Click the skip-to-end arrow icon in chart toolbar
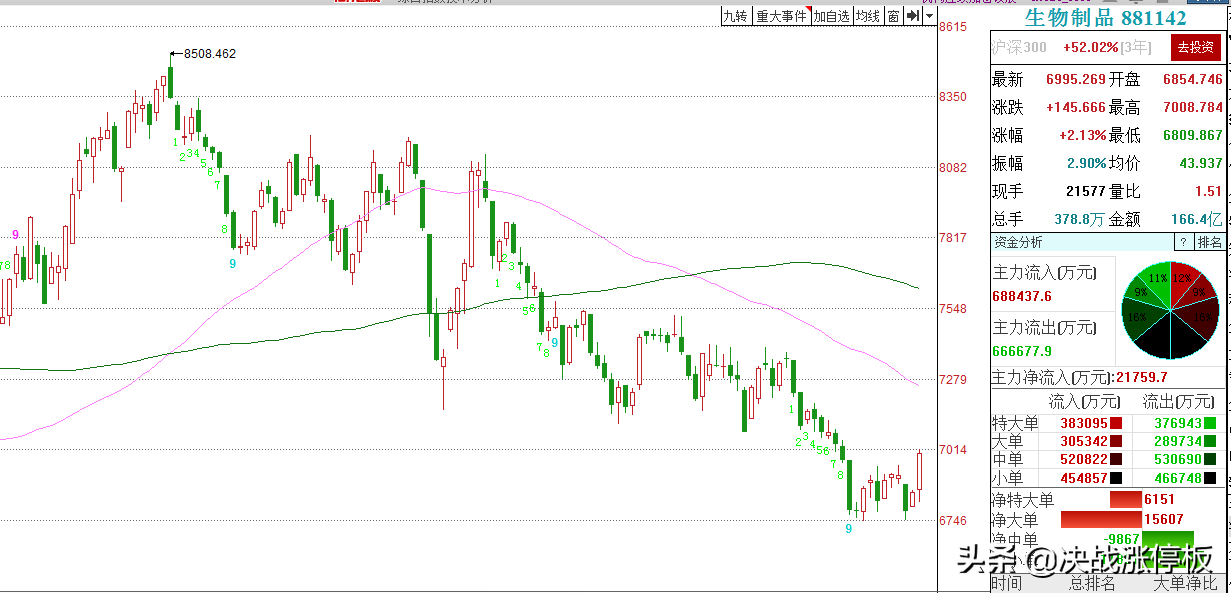Image resolution: width=1231 pixels, height=593 pixels. [x=913, y=16]
